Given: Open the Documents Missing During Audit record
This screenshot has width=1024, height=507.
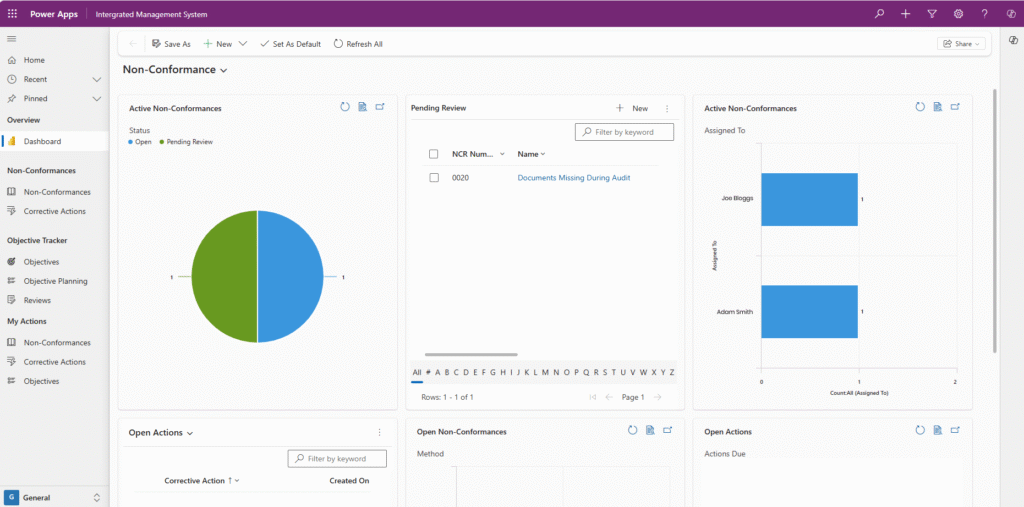Looking at the screenshot, I should (x=573, y=177).
